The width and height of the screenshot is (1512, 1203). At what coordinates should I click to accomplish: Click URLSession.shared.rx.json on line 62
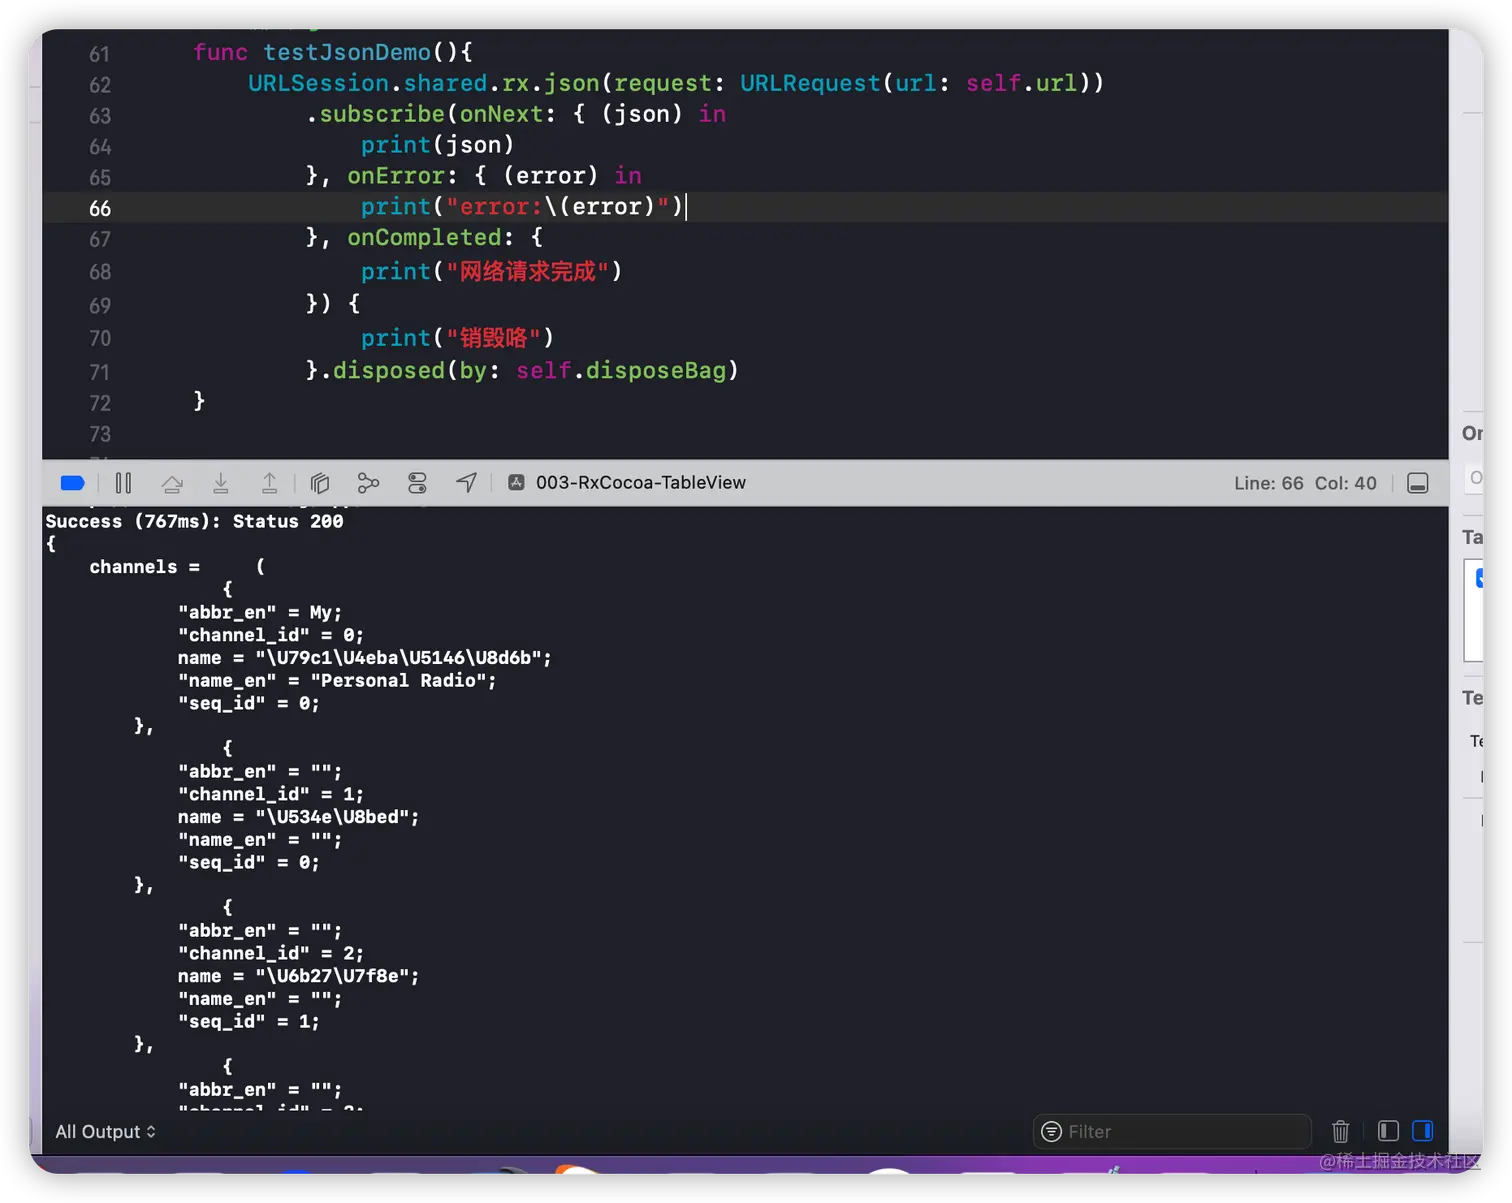424,83
